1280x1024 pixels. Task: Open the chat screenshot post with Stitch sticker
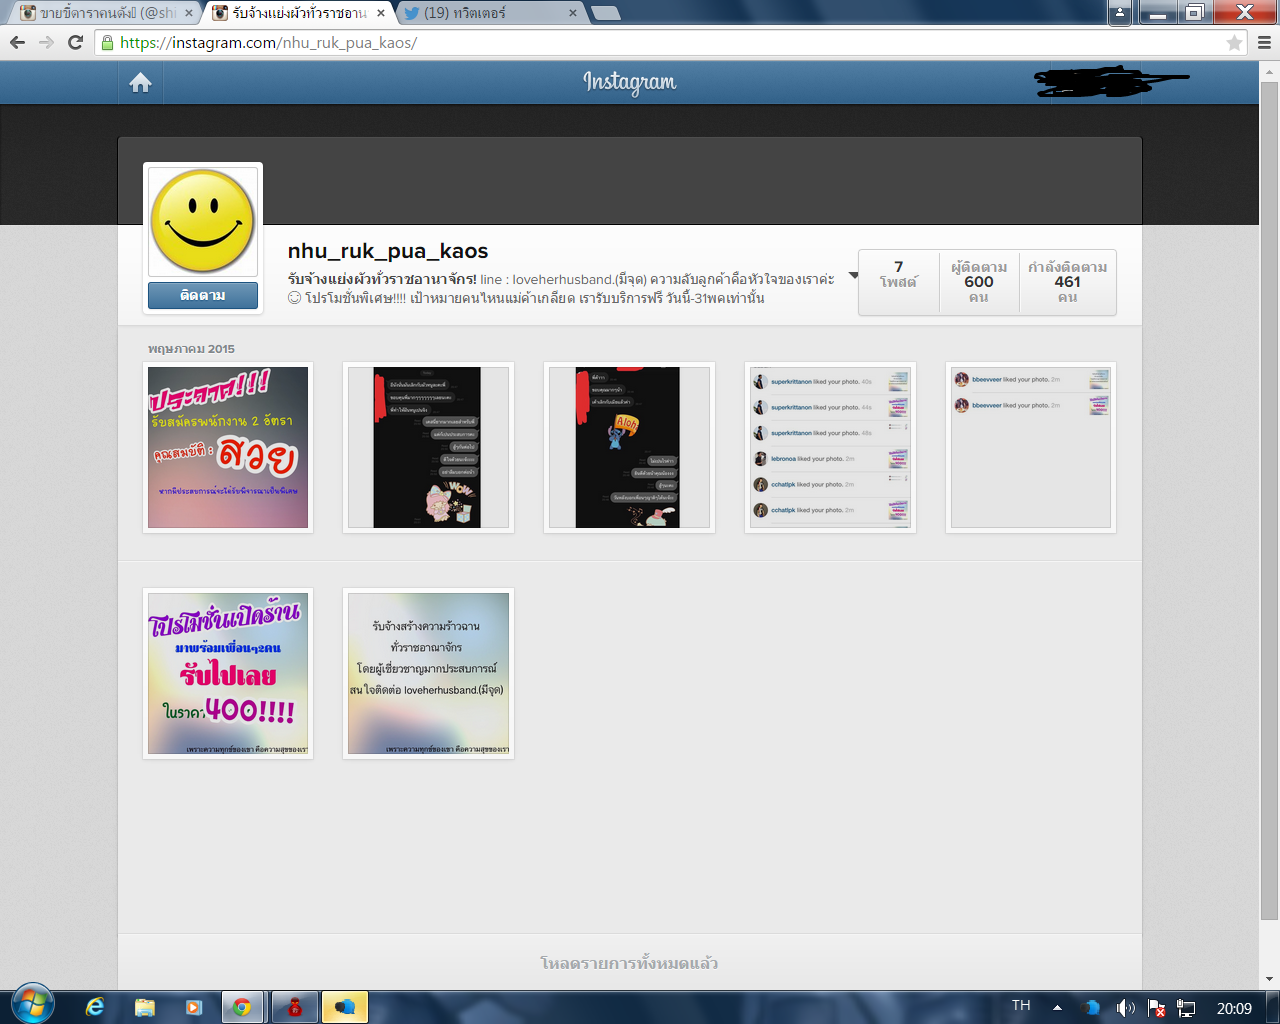tap(629, 447)
